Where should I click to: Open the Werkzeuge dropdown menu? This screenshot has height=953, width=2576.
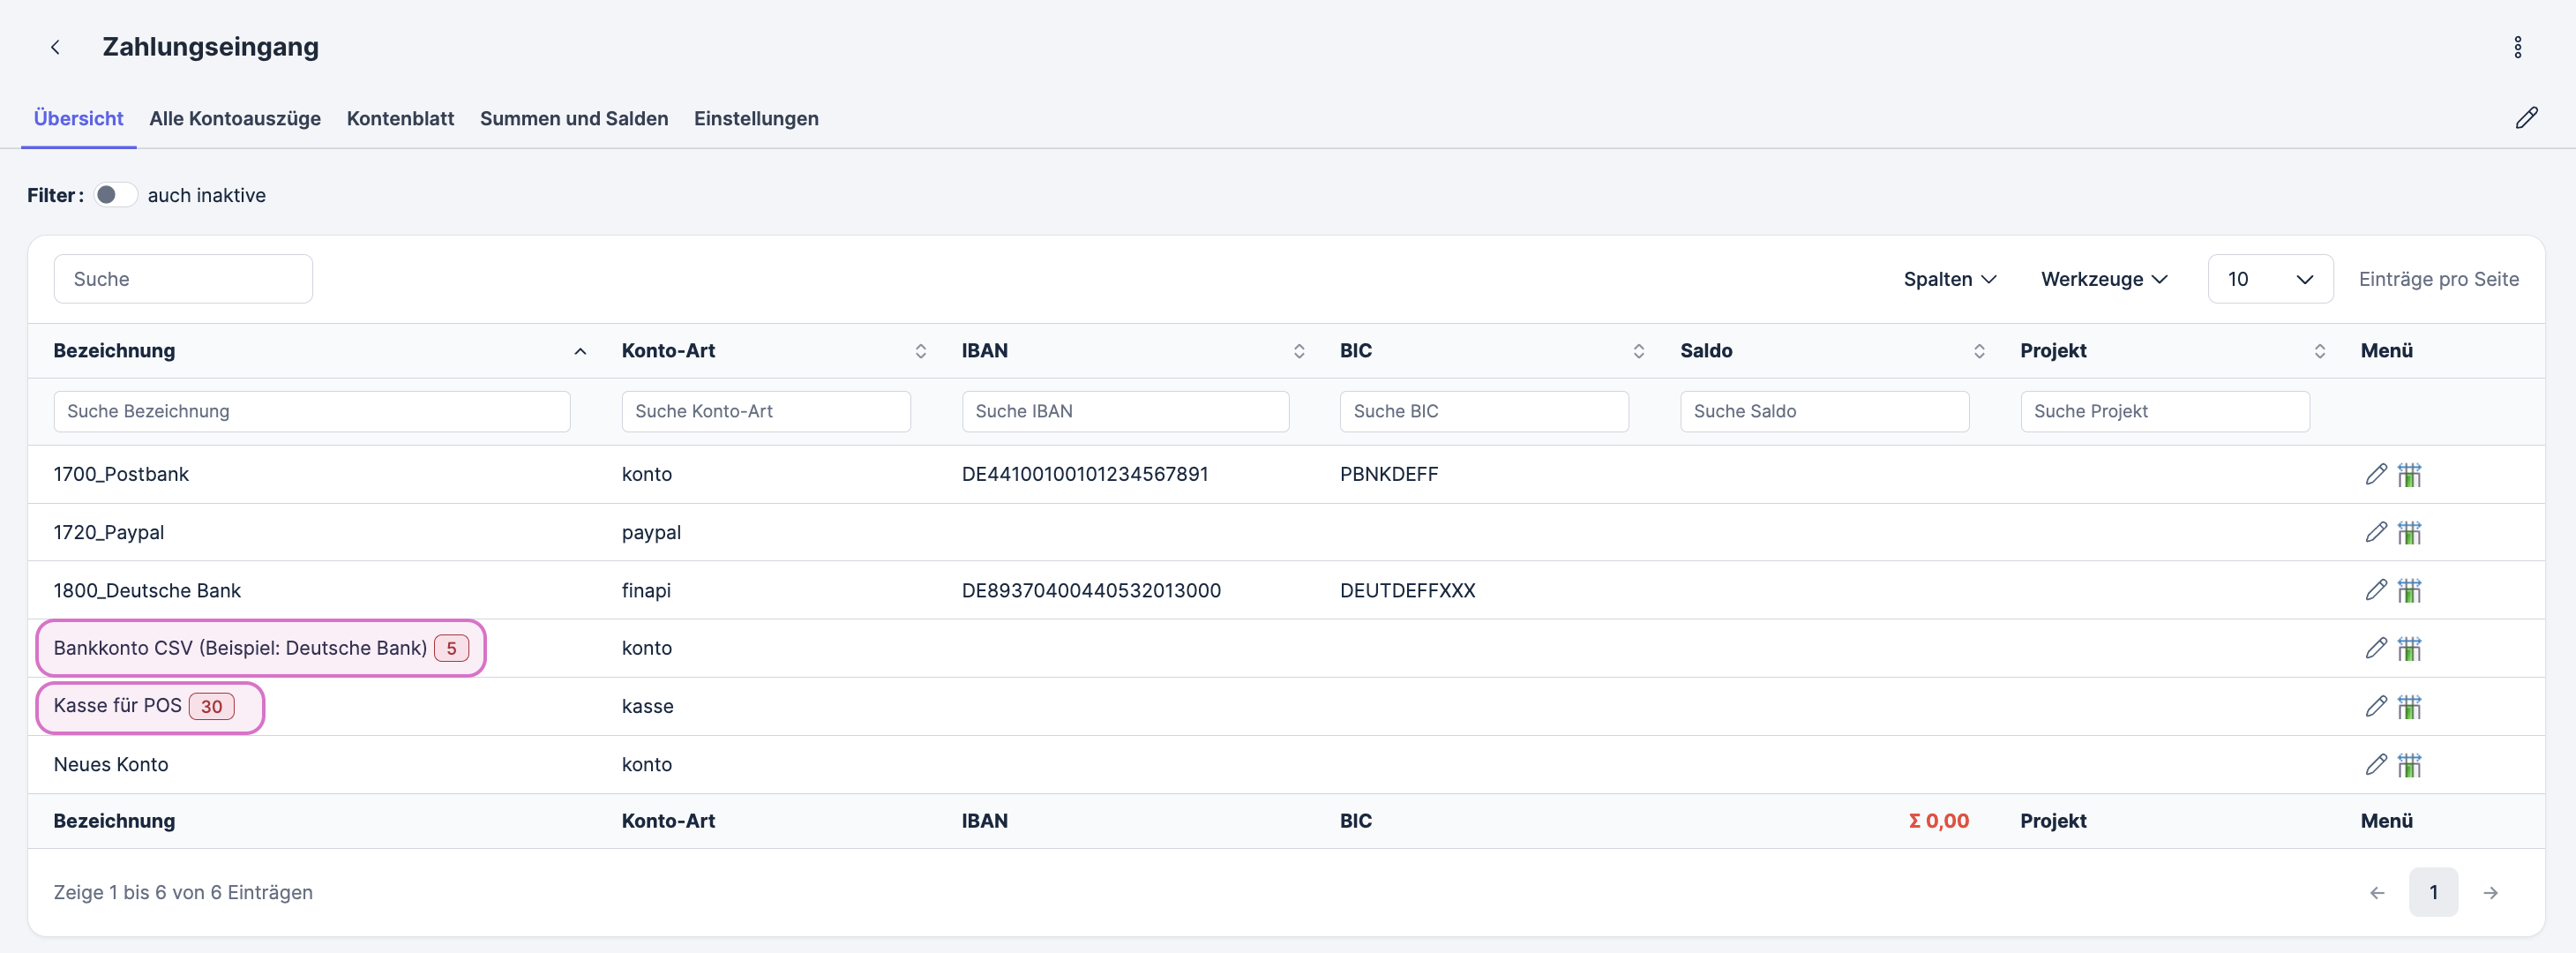(x=2103, y=279)
